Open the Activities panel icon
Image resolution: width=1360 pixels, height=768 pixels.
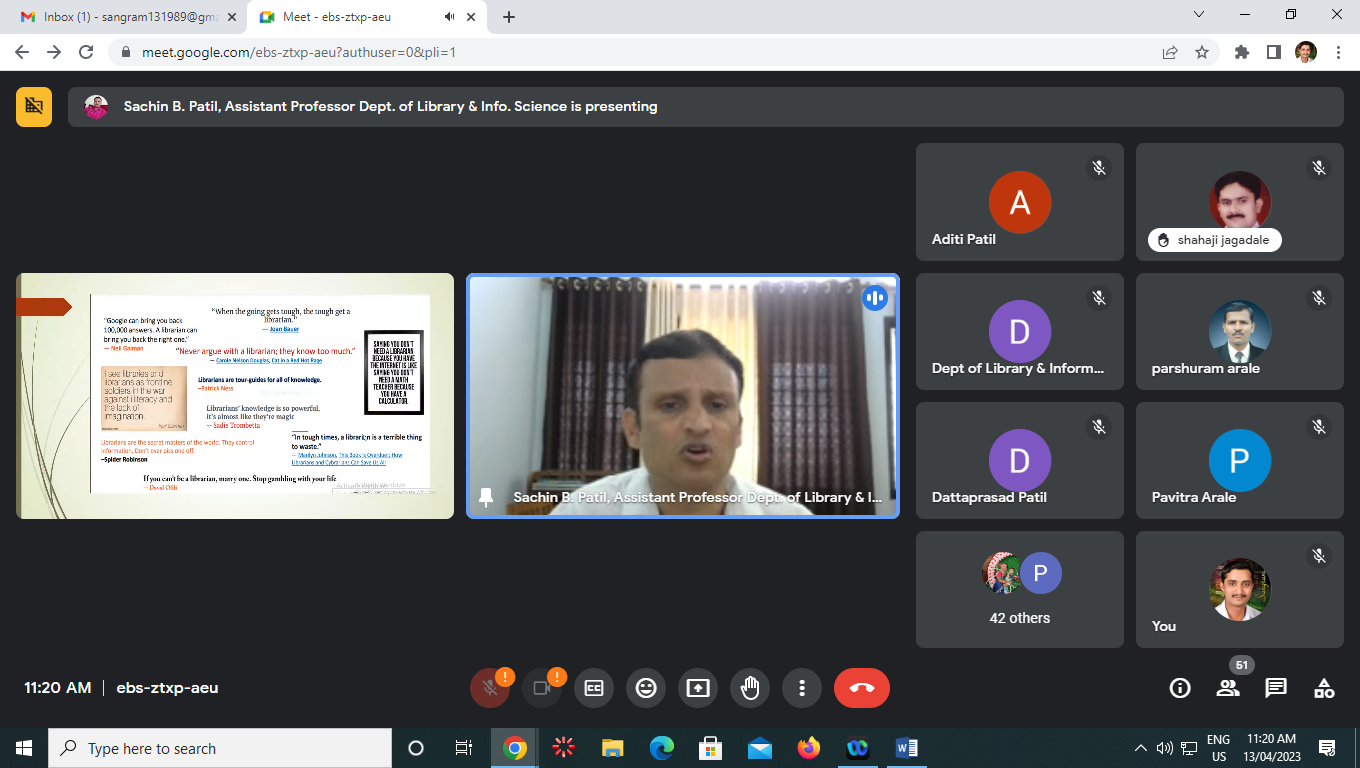(x=1324, y=688)
